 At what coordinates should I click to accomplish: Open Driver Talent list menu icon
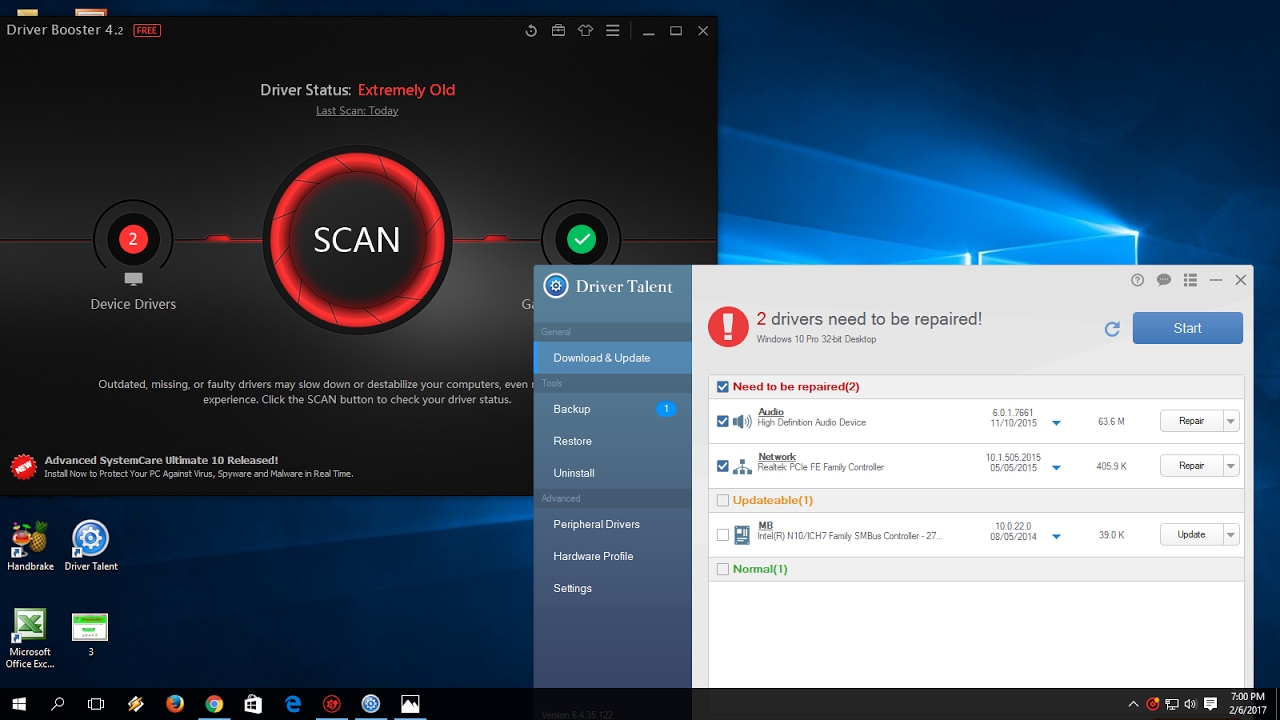[1190, 280]
